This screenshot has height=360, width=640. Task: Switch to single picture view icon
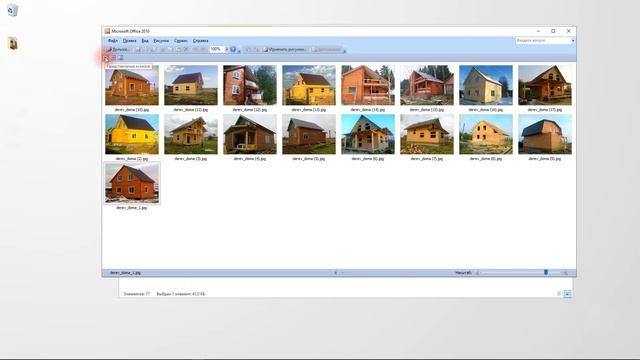click(121, 58)
